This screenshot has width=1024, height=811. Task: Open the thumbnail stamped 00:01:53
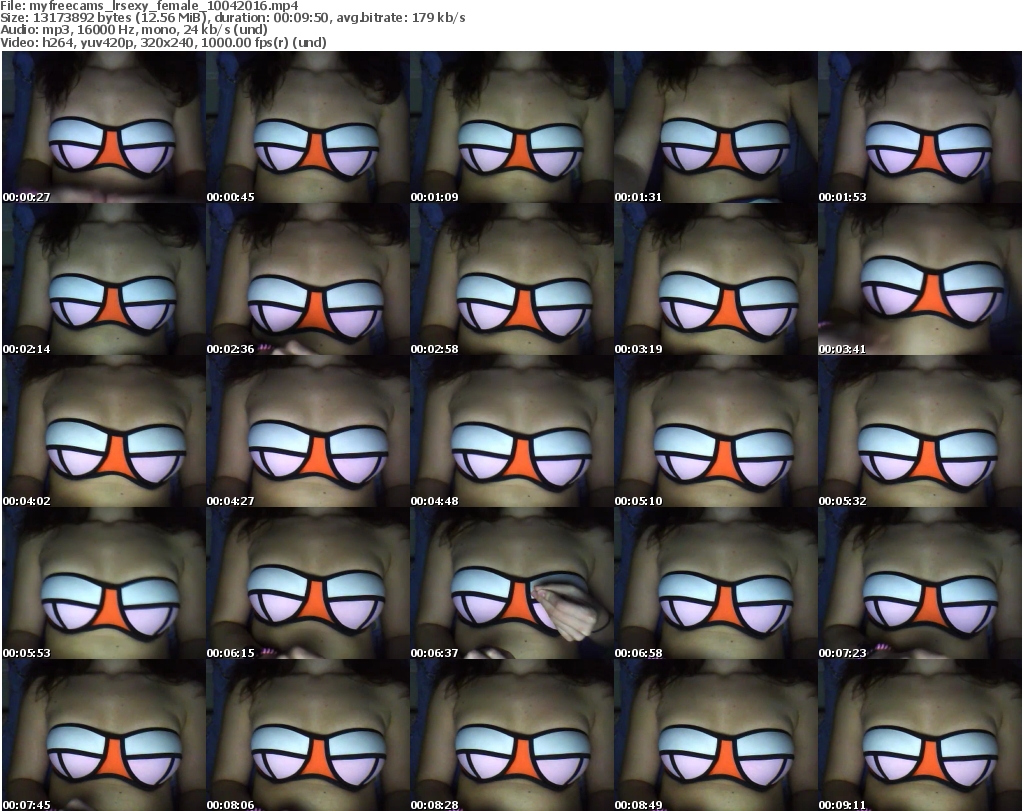pyautogui.click(x=920, y=127)
